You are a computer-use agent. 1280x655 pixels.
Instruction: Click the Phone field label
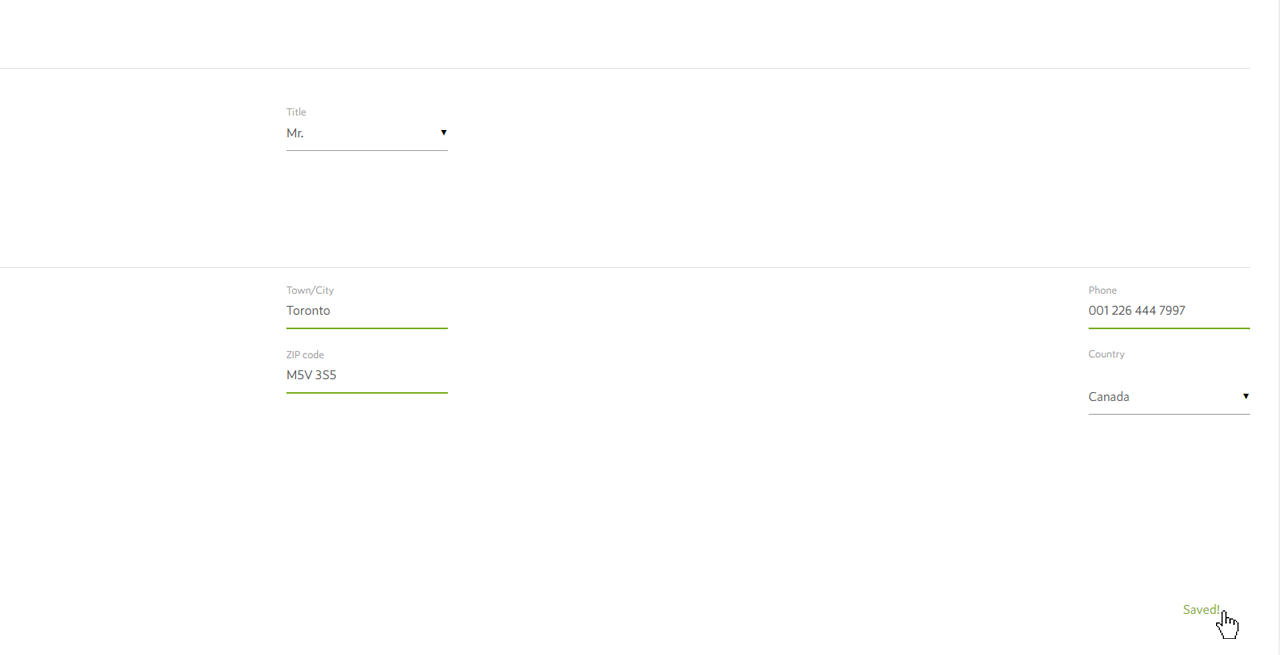(x=1102, y=290)
